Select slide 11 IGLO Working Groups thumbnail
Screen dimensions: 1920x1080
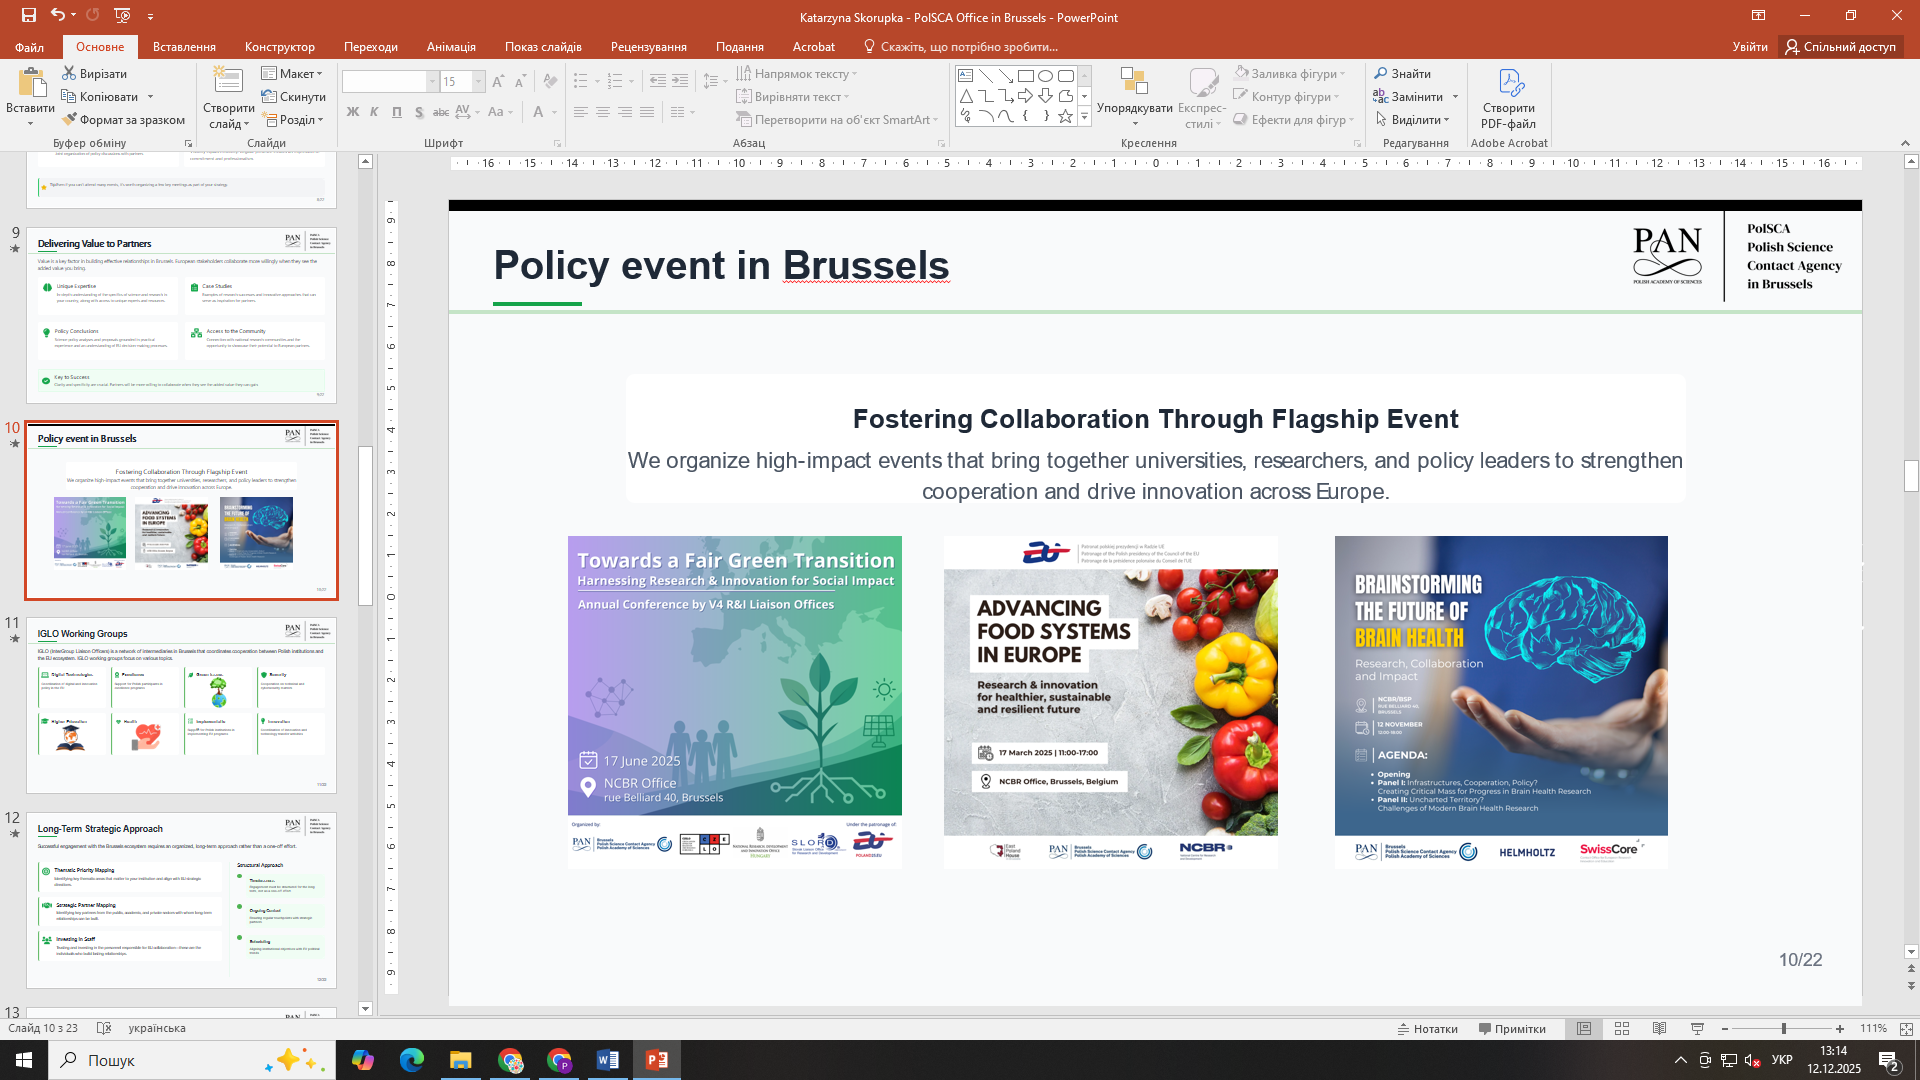pyautogui.click(x=181, y=705)
